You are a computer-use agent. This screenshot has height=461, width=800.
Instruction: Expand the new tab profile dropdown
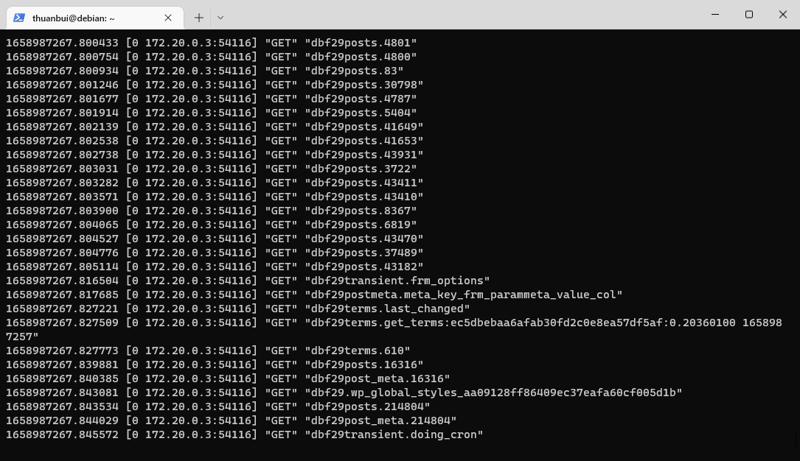point(220,17)
